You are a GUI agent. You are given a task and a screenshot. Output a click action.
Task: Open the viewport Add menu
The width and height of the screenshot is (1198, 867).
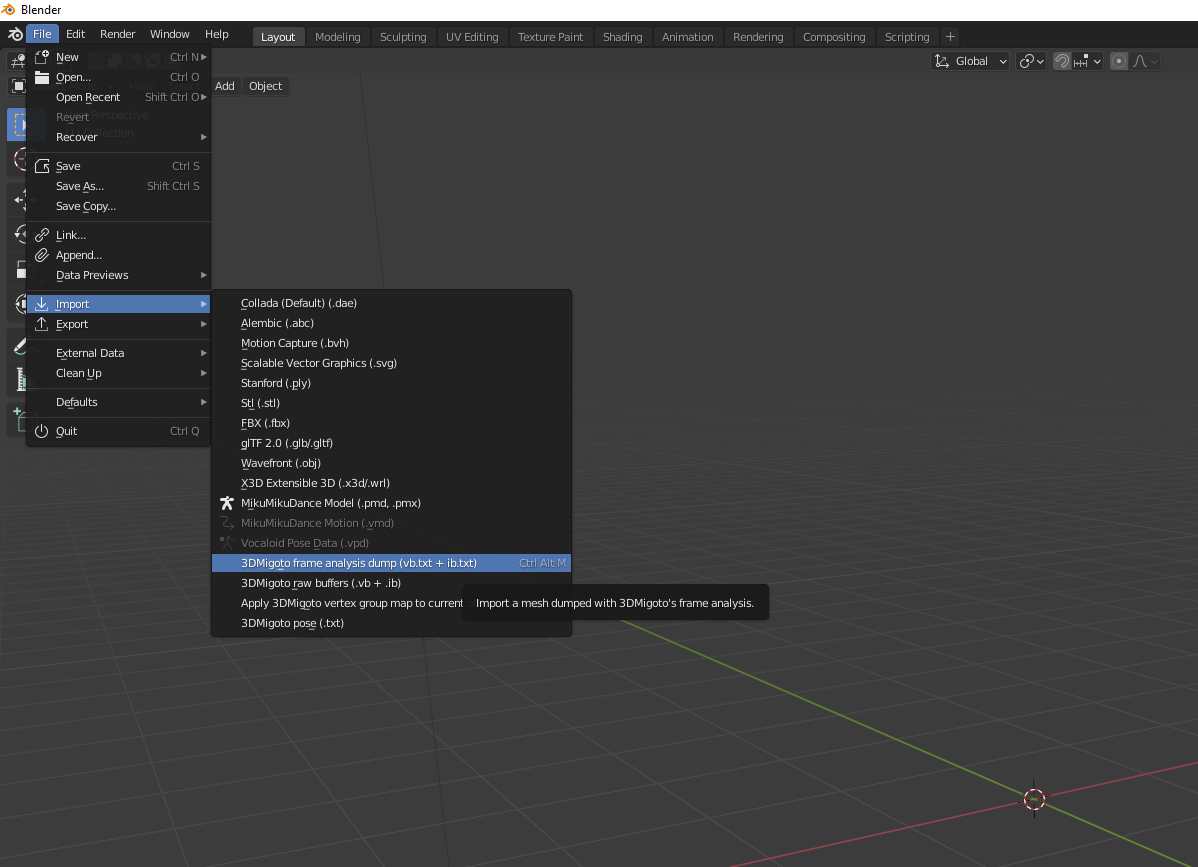click(x=225, y=86)
